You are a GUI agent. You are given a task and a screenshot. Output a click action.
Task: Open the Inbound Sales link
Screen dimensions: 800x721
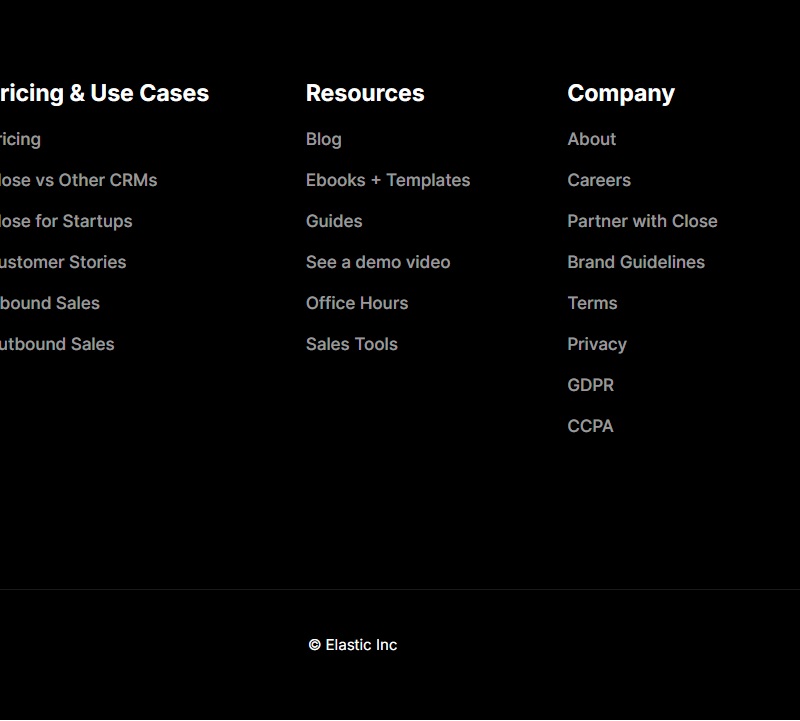click(x=50, y=303)
